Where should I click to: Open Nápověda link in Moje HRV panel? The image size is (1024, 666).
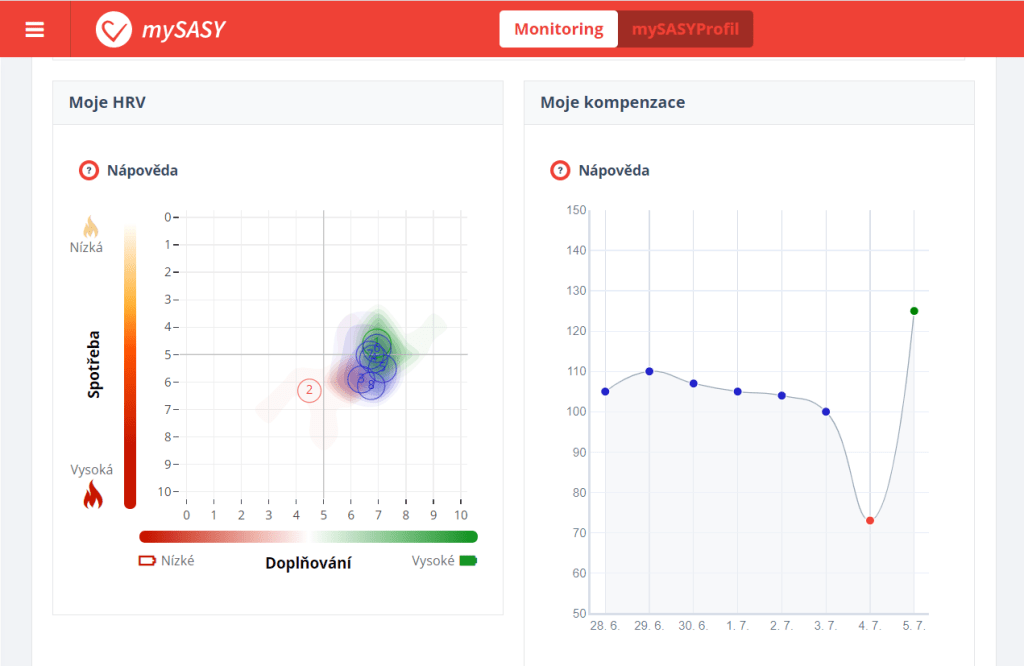[x=142, y=170]
